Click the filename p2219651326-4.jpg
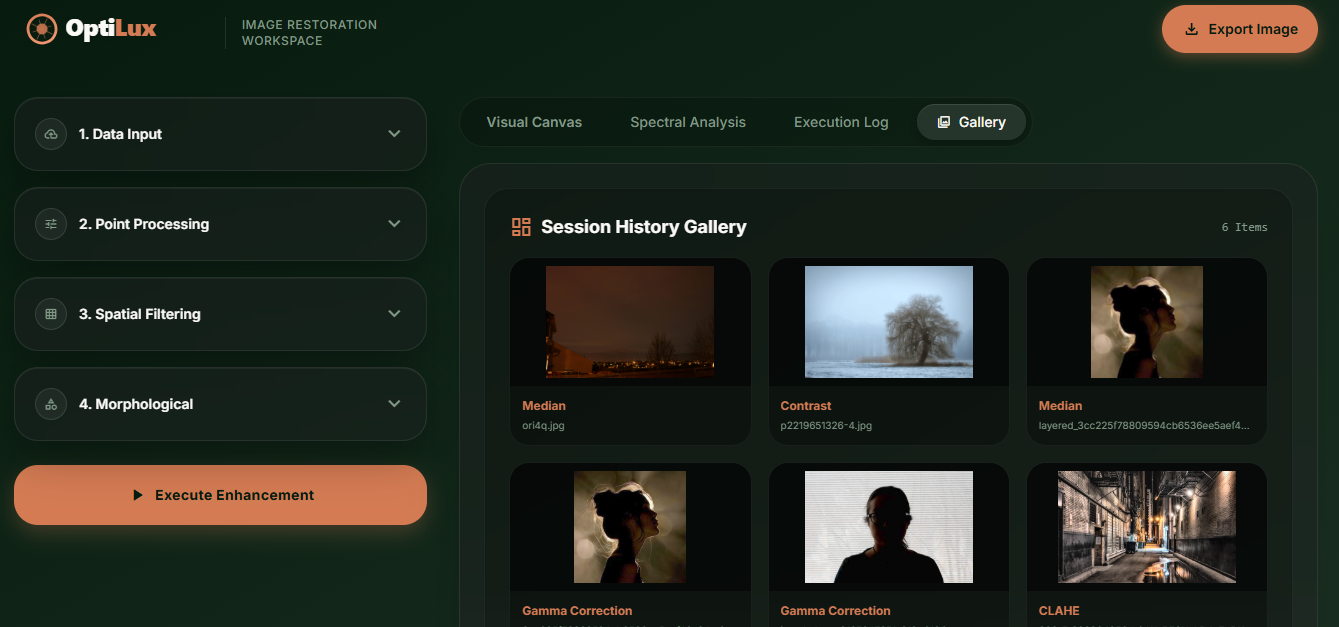 point(826,426)
